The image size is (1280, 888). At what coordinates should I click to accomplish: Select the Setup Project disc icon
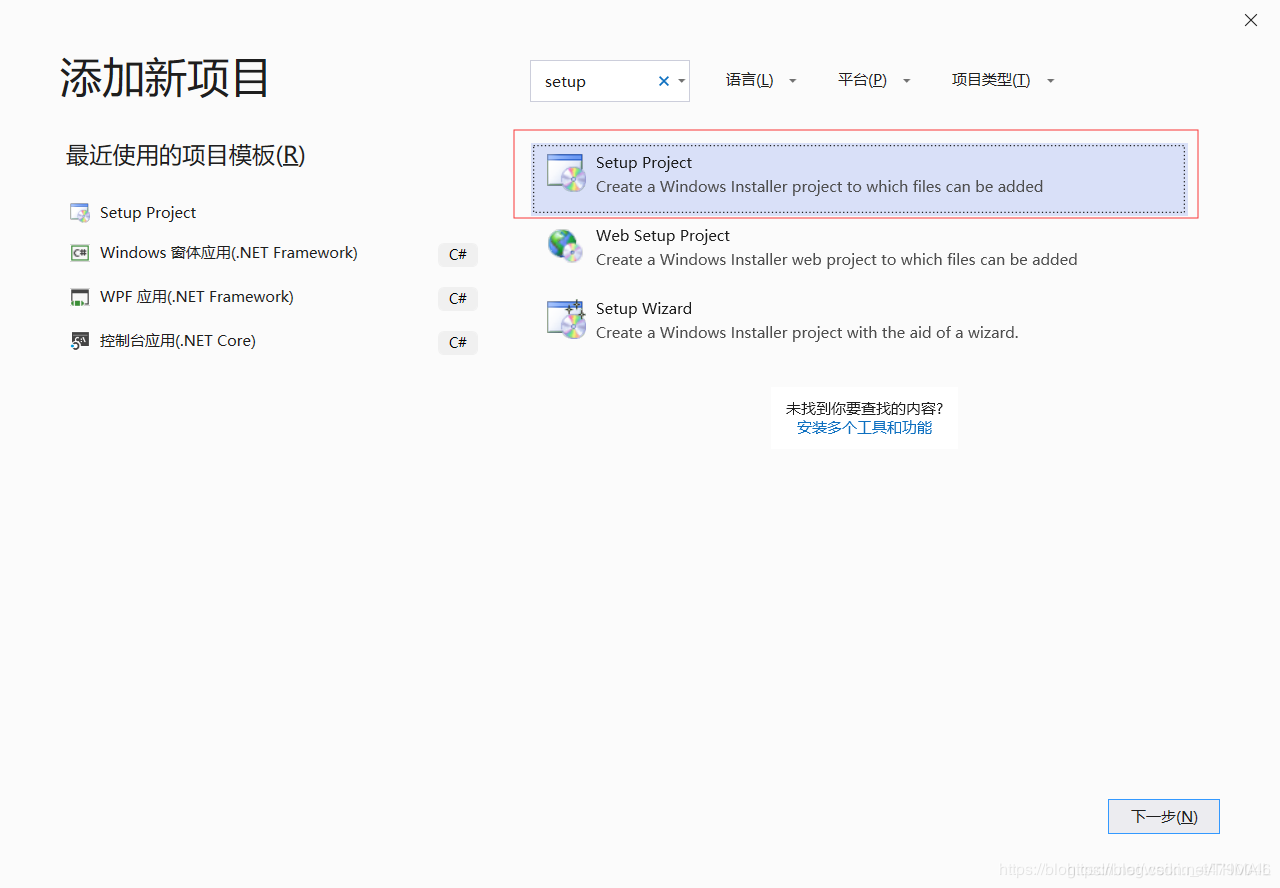pos(565,174)
